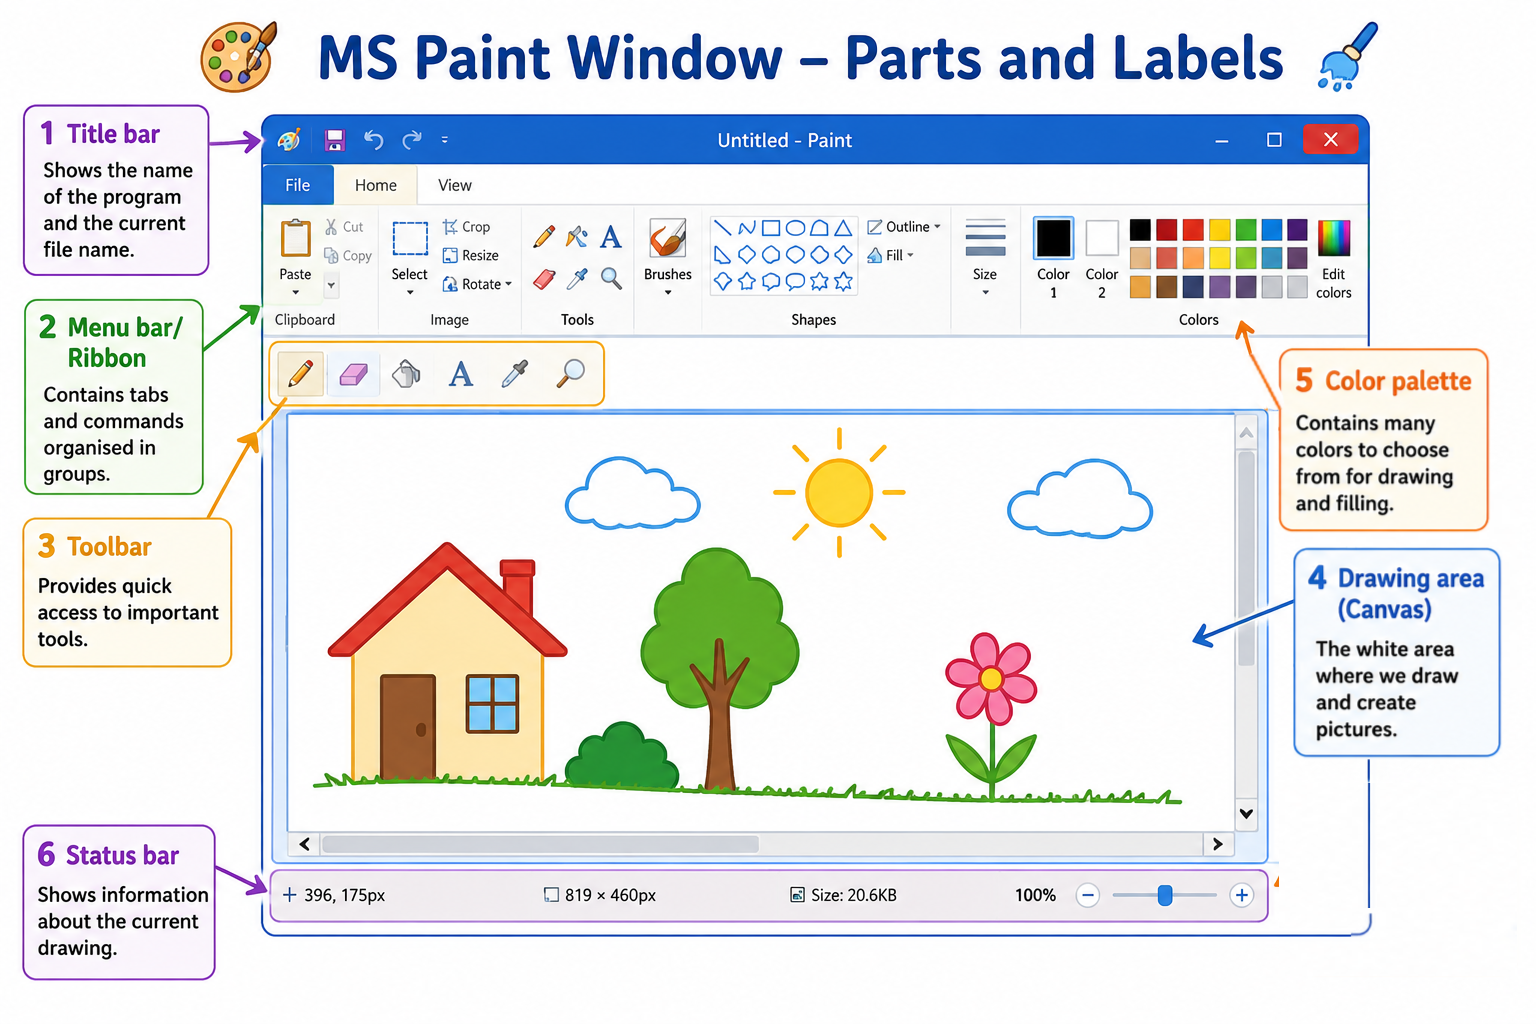Click the 100% zoom level text
This screenshot has width=1536, height=1024.
(1035, 895)
